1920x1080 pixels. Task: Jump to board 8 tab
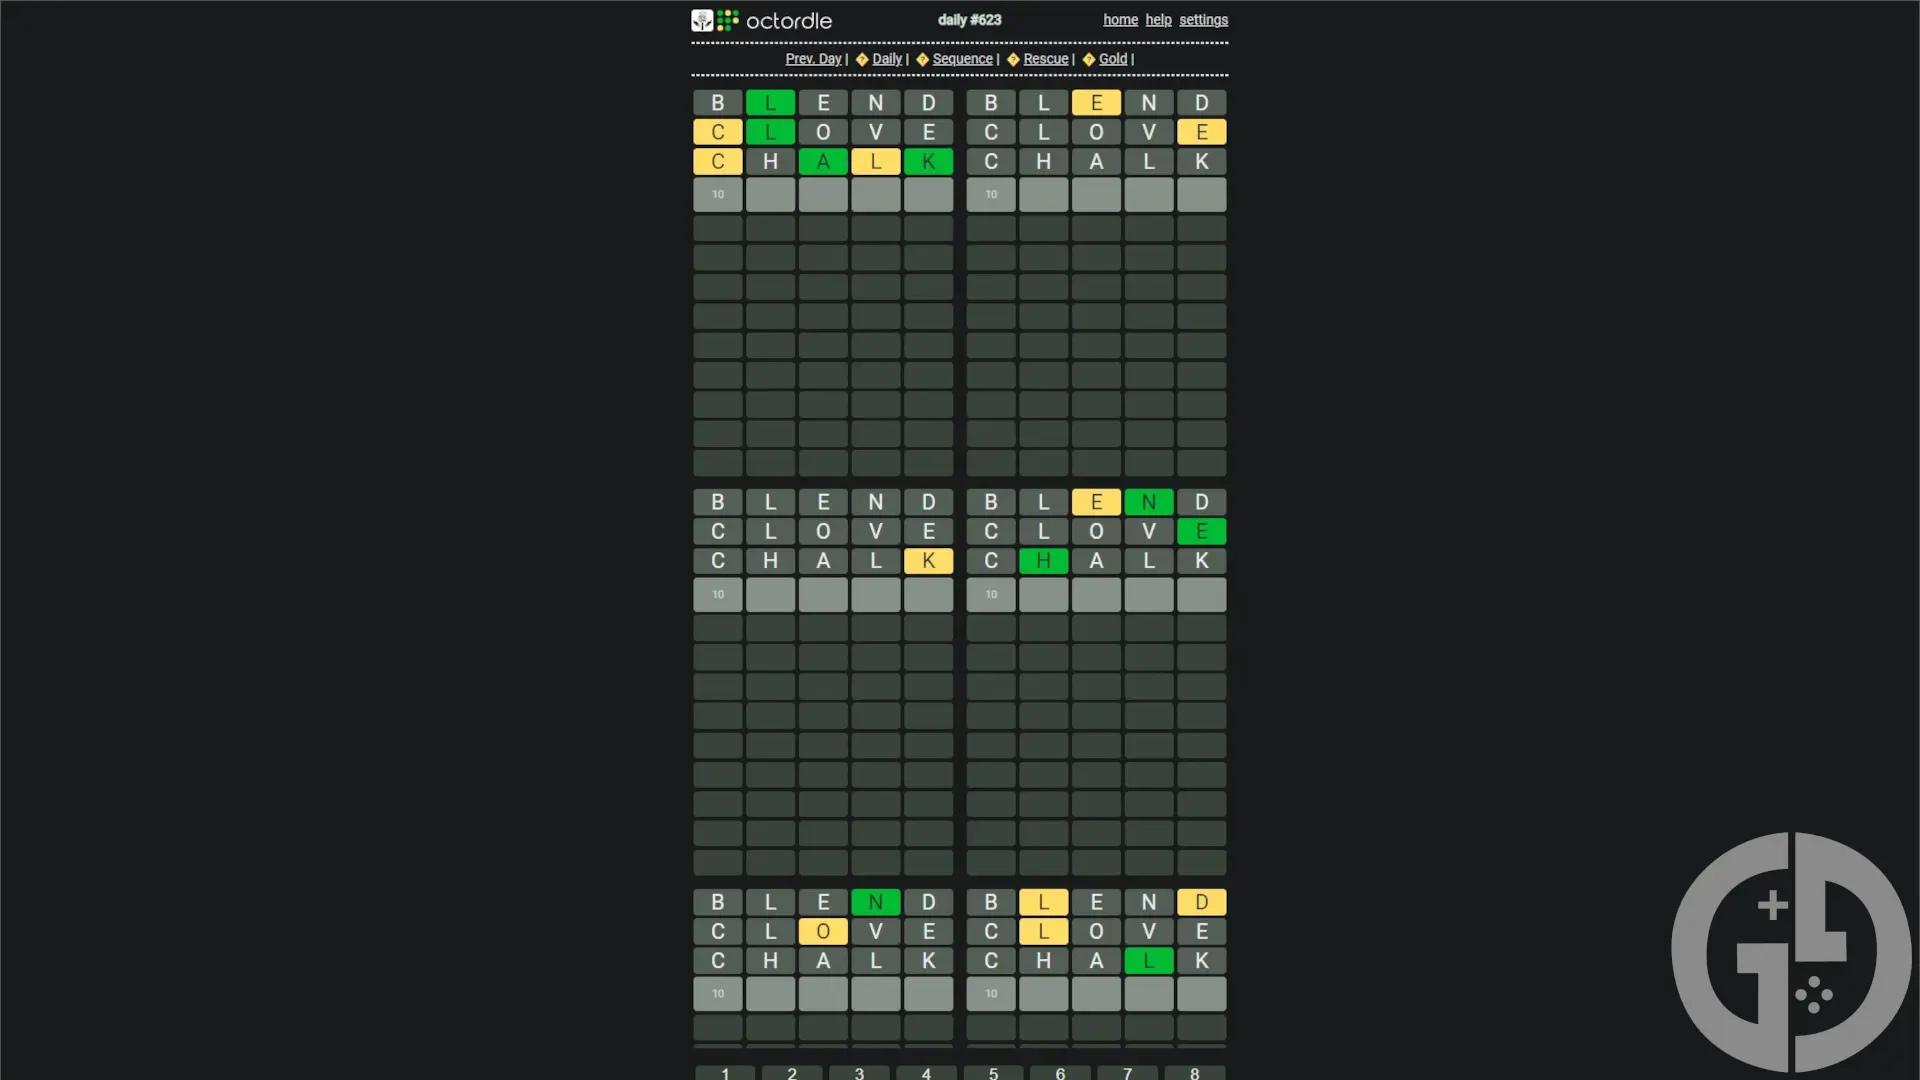(x=1194, y=1072)
